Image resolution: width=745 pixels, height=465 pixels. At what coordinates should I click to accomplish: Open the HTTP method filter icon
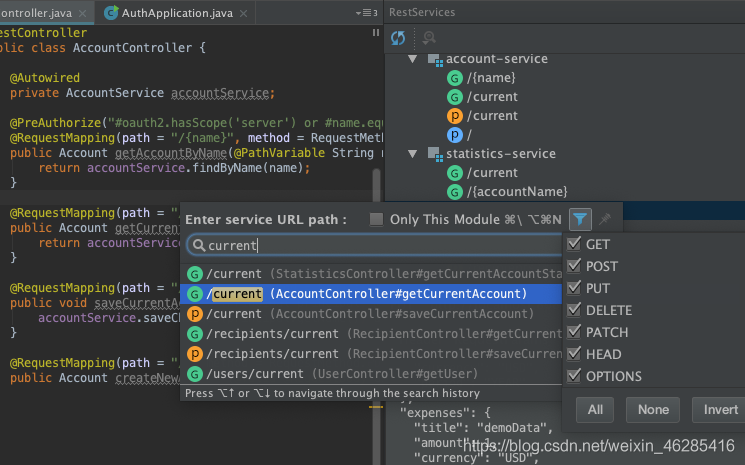(580, 218)
